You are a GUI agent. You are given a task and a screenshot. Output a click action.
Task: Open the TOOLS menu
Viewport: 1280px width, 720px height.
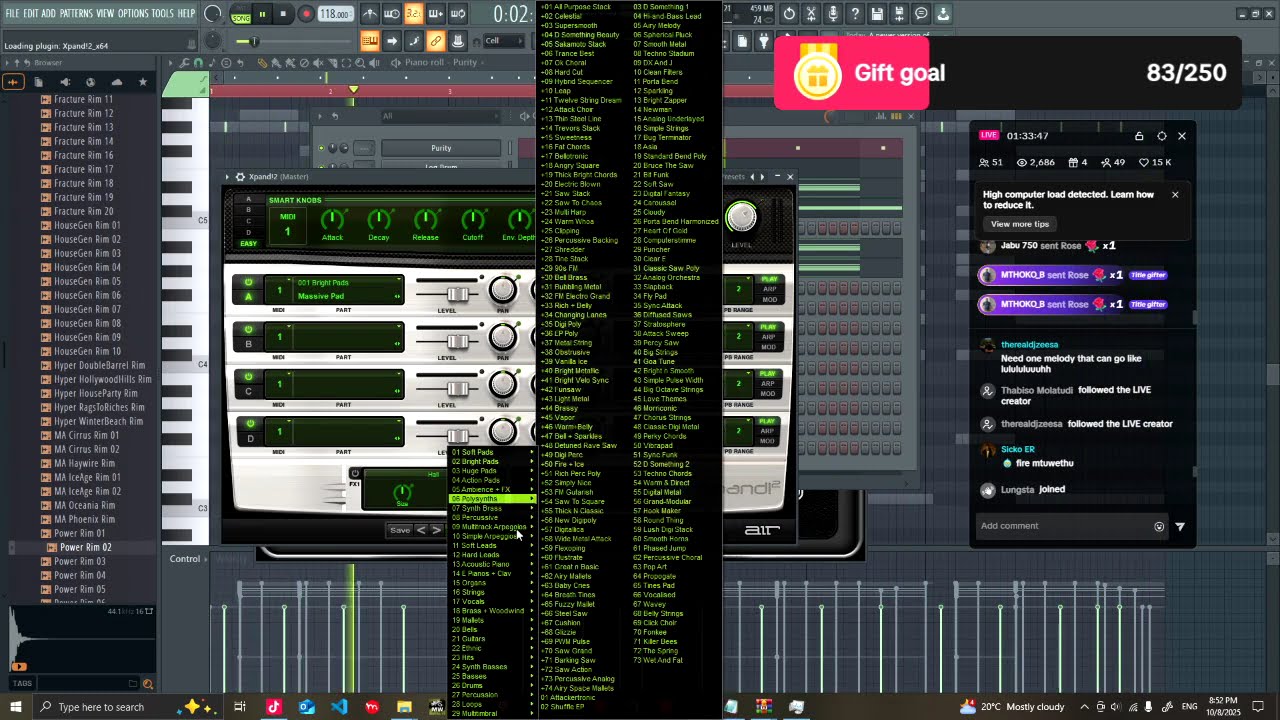(163, 14)
